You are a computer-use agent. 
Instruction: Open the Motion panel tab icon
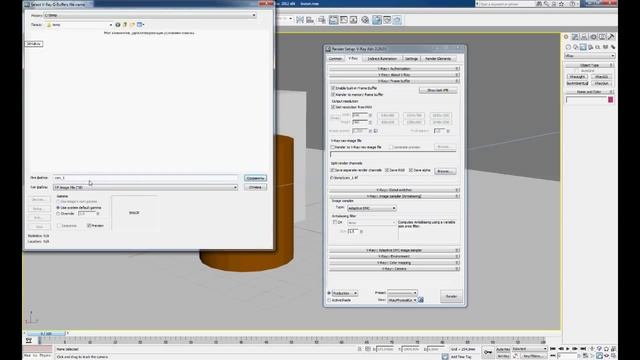(x=593, y=37)
